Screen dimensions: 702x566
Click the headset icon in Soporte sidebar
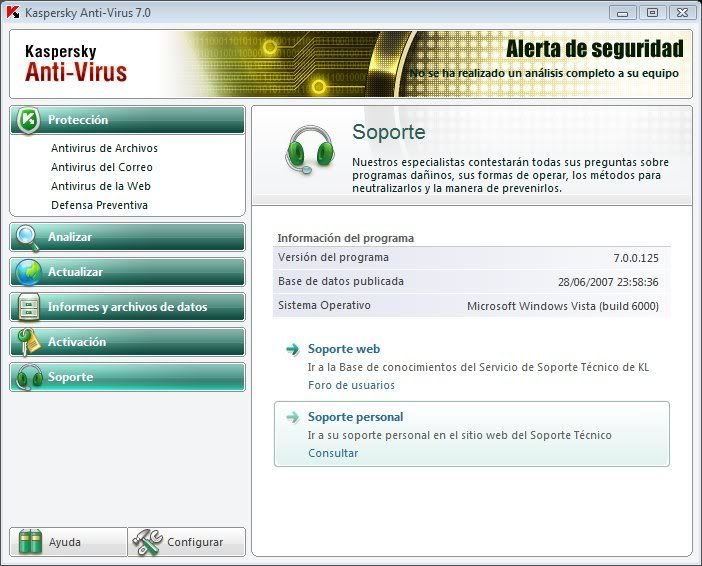pyautogui.click(x=29, y=377)
